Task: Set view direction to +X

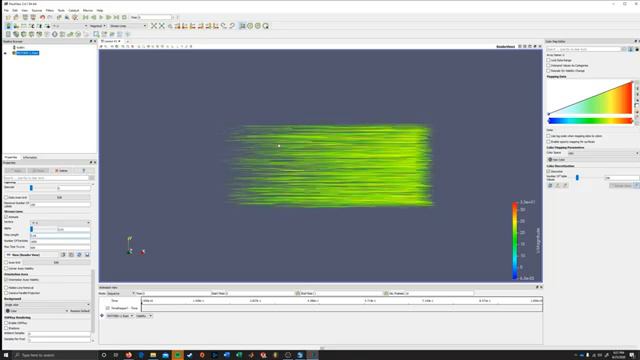Action: pos(178,26)
